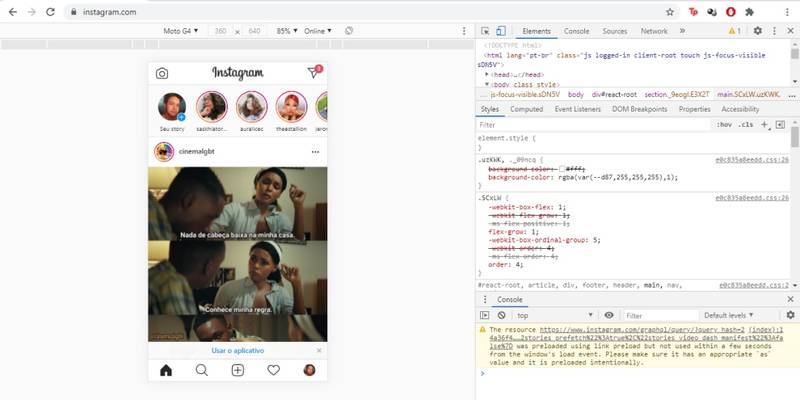Toggle :hov element state panel
Viewport: 800px width, 400px height.
[x=723, y=124]
